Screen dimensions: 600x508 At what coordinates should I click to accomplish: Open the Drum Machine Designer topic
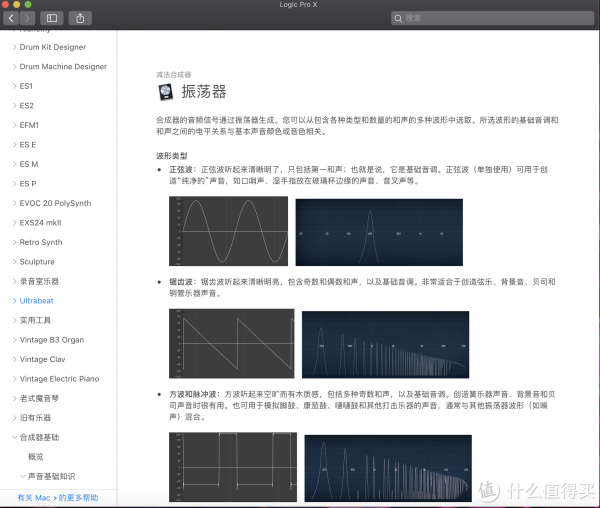[x=63, y=67]
